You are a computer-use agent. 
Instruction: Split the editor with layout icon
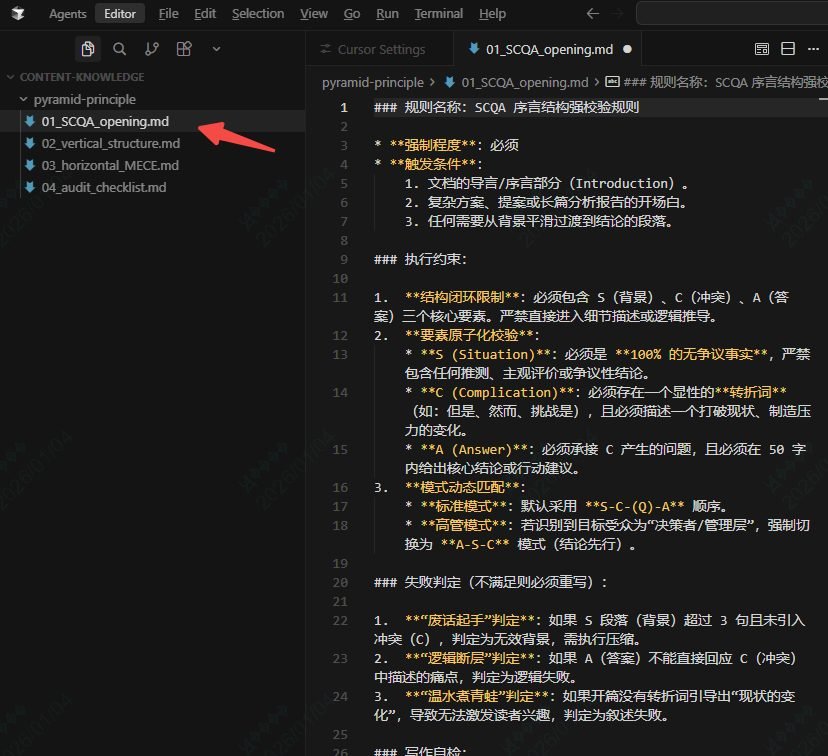787,49
